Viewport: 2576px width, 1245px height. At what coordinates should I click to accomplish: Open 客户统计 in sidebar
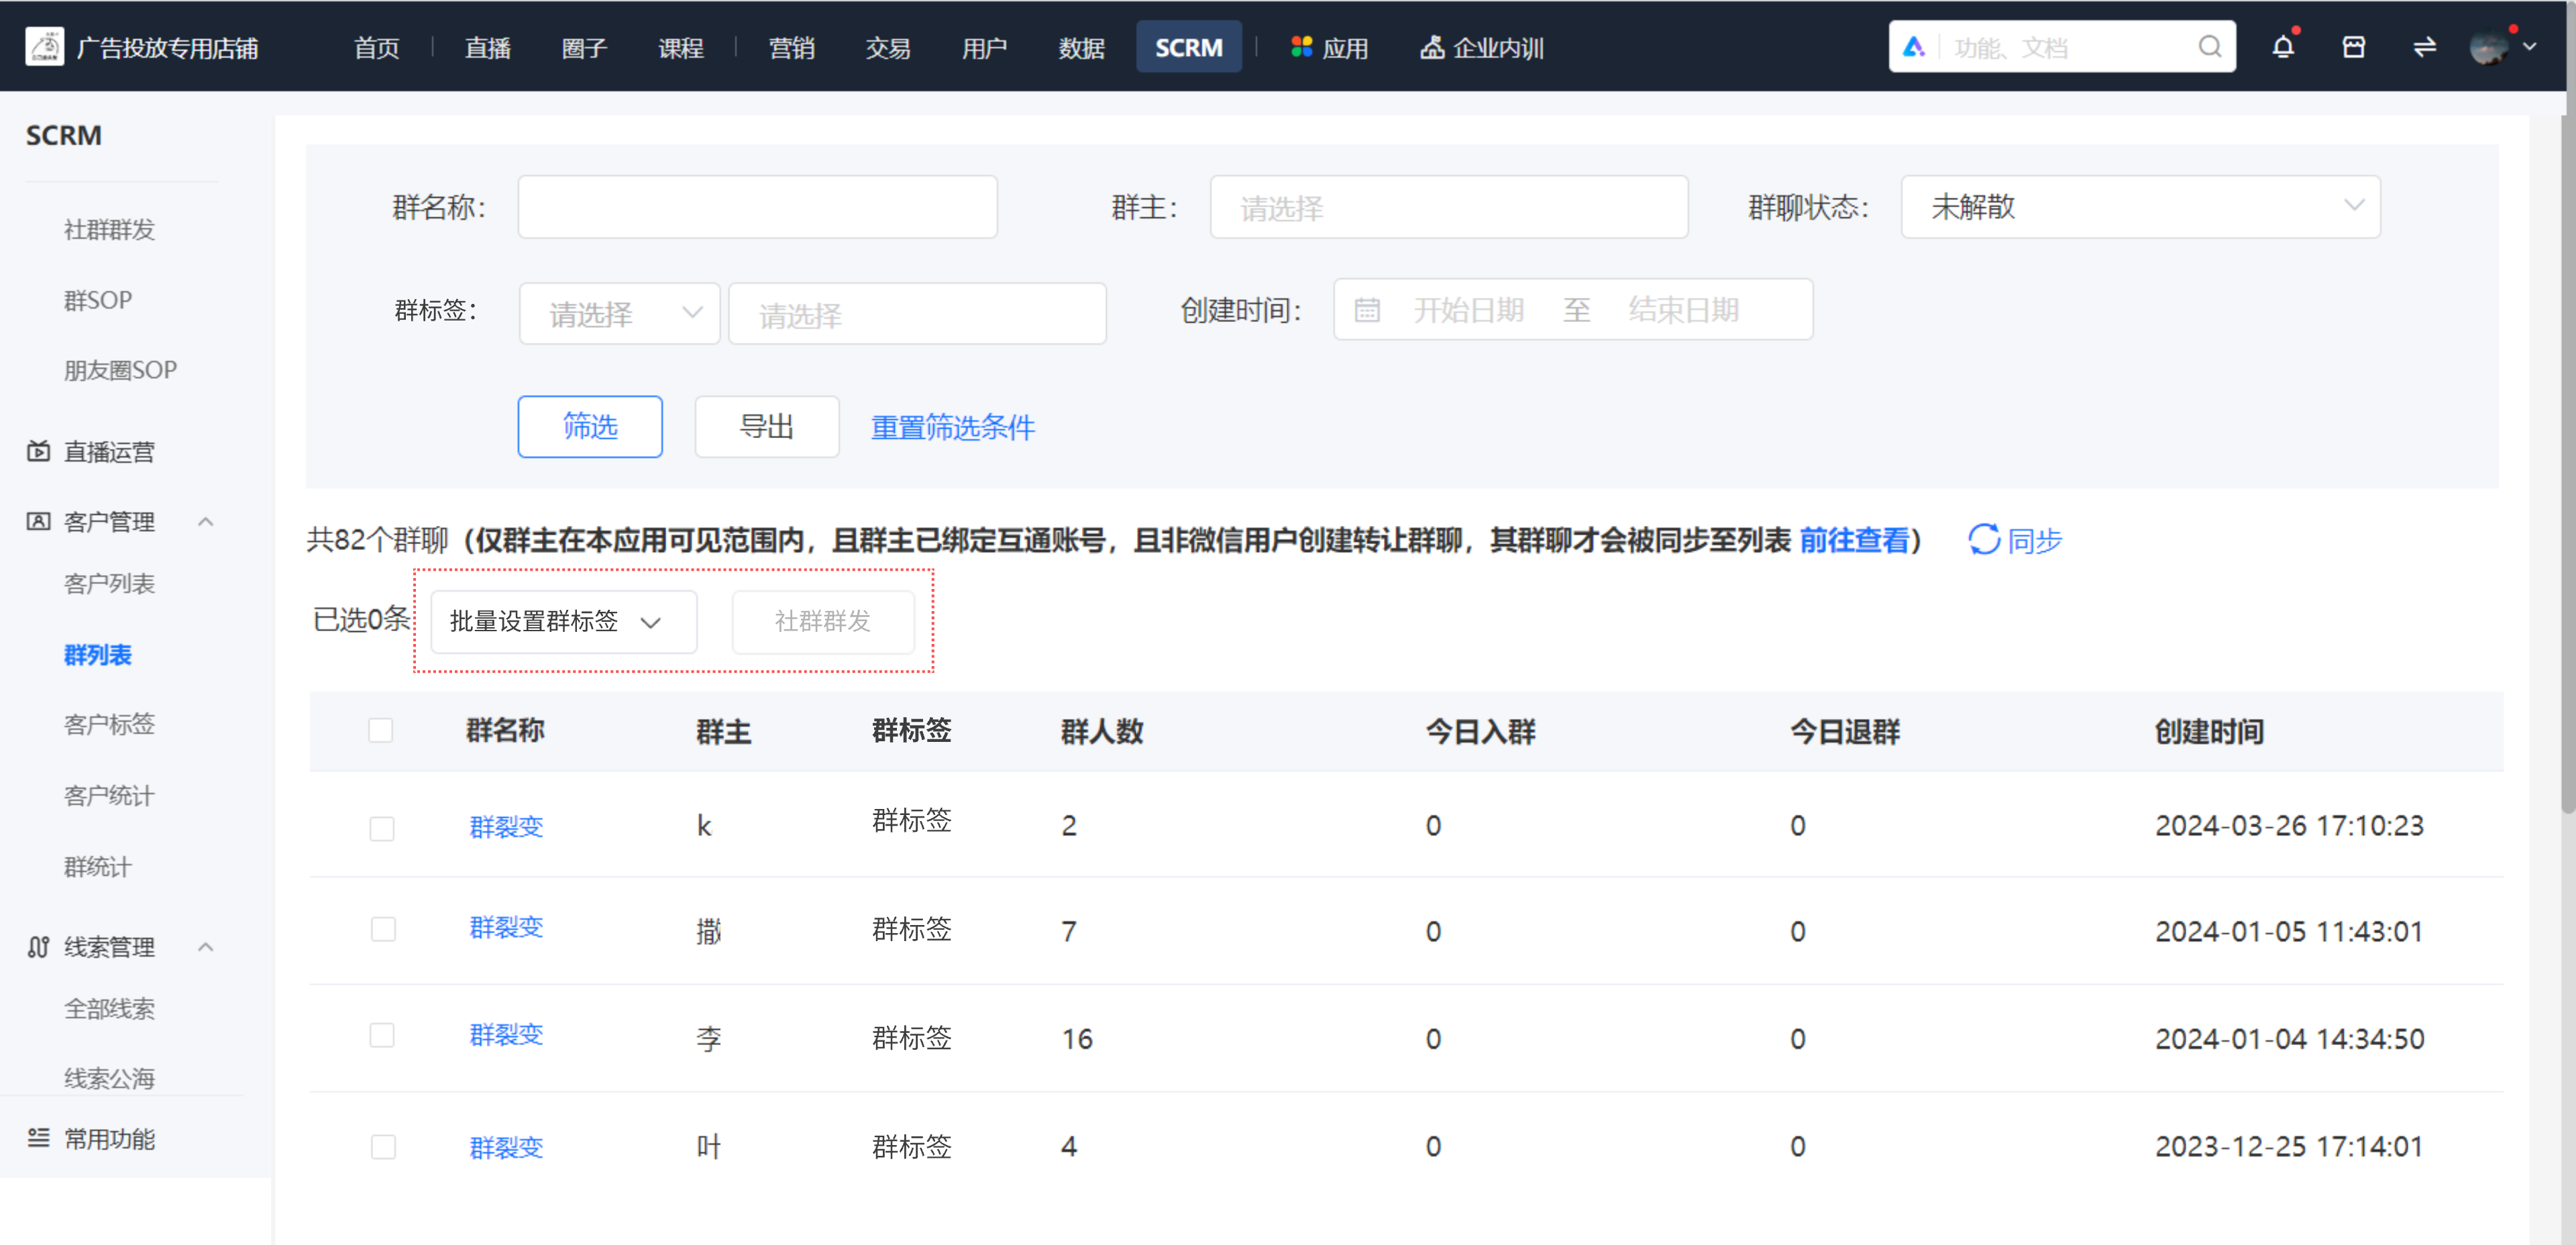pyautogui.click(x=110, y=796)
